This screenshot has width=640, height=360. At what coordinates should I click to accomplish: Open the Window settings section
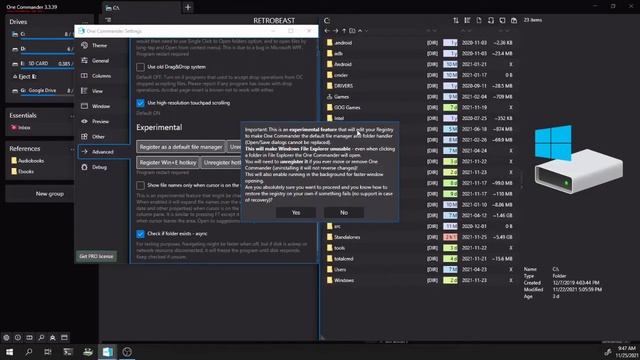[101, 106]
